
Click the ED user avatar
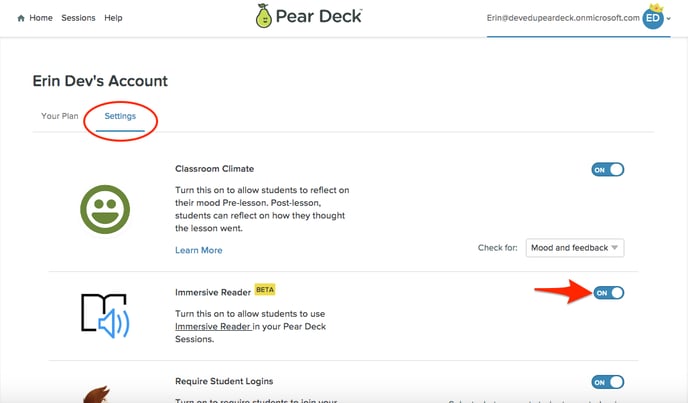(x=652, y=17)
